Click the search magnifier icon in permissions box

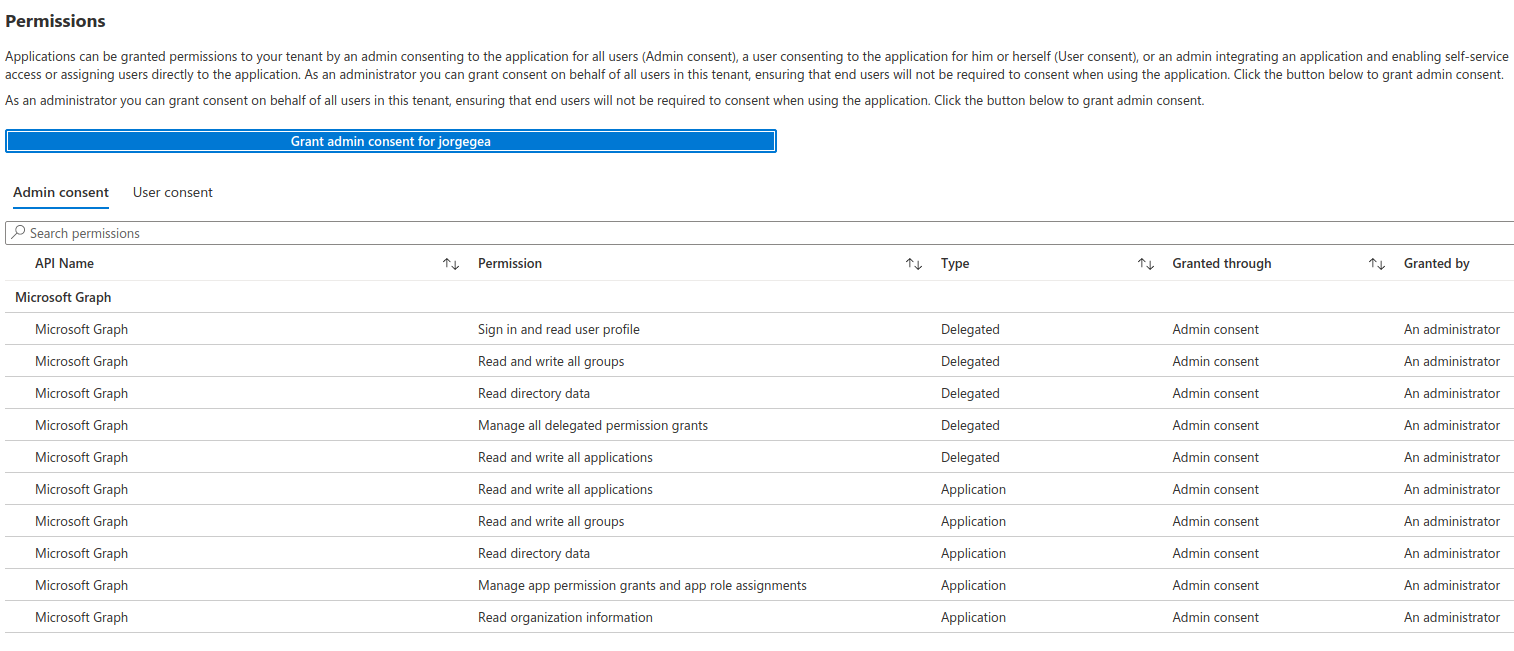click(x=18, y=233)
